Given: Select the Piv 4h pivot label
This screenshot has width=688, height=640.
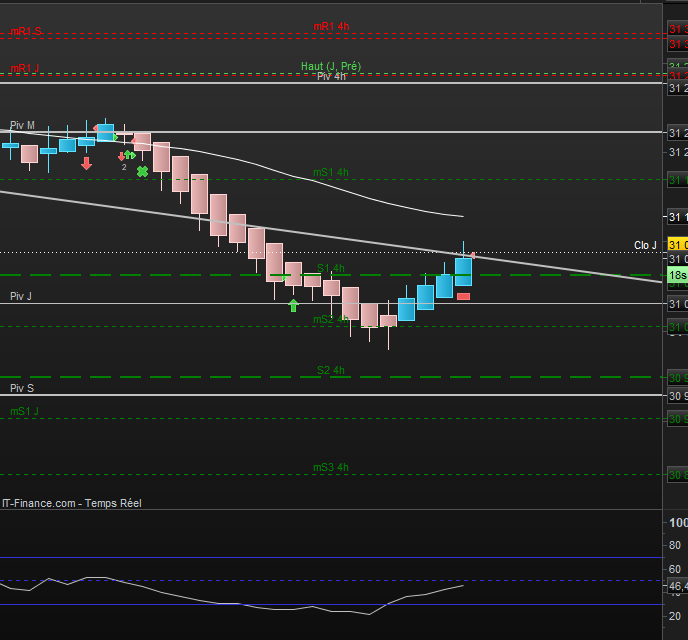Looking at the screenshot, I should pyautogui.click(x=331, y=76).
